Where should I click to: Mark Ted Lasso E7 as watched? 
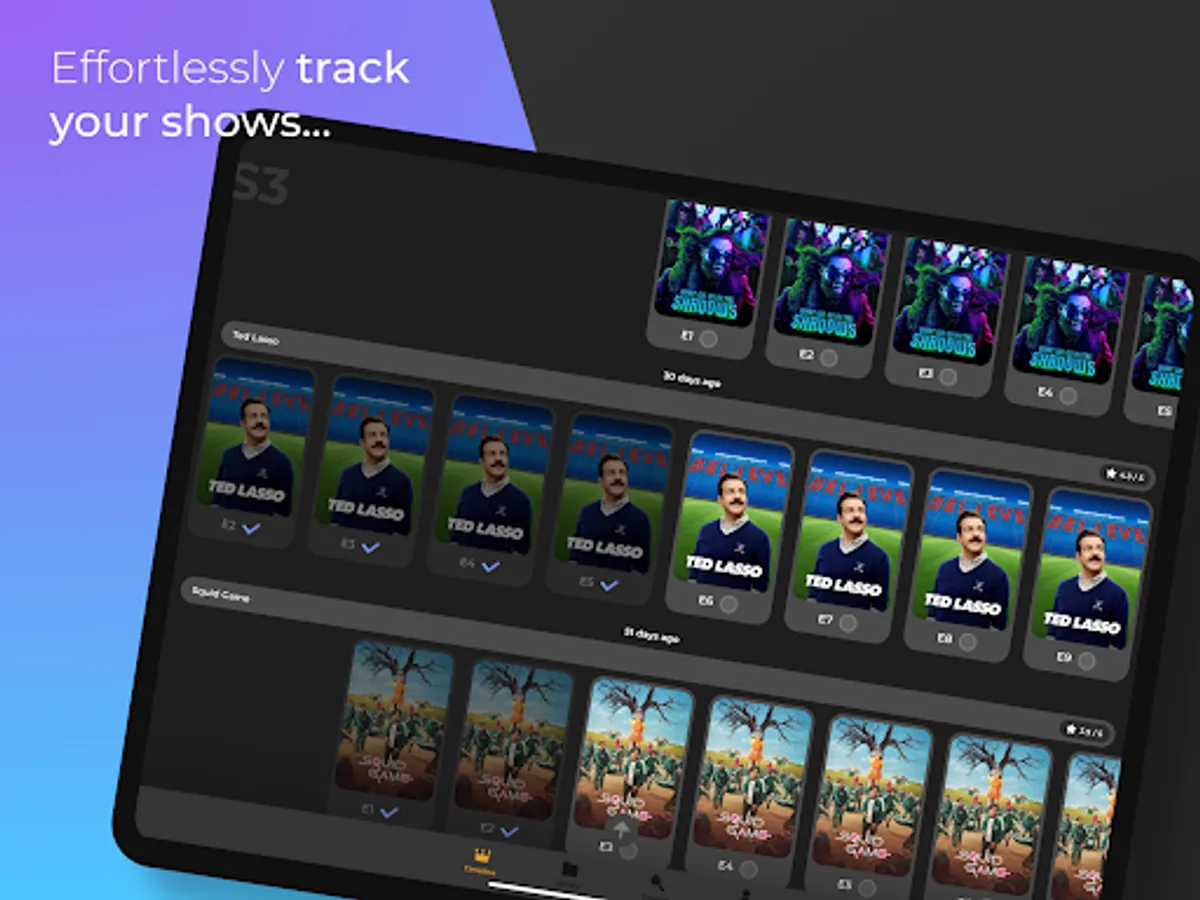848,623
